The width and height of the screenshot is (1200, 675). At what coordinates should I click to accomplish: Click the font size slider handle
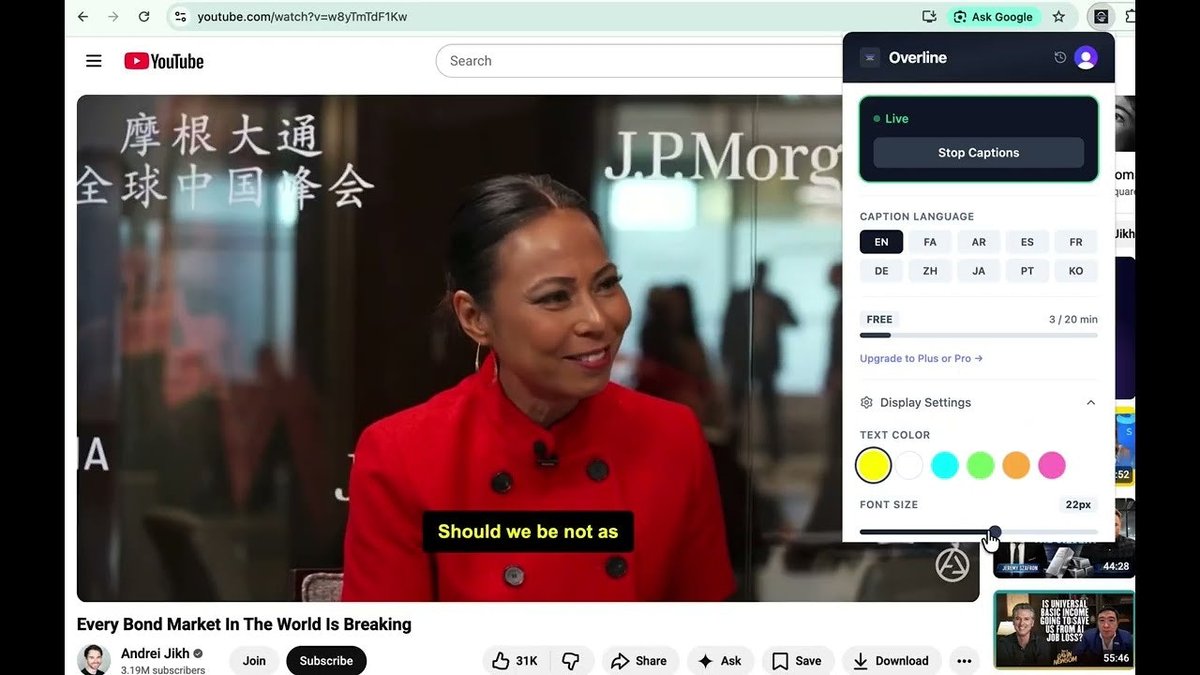pyautogui.click(x=994, y=532)
